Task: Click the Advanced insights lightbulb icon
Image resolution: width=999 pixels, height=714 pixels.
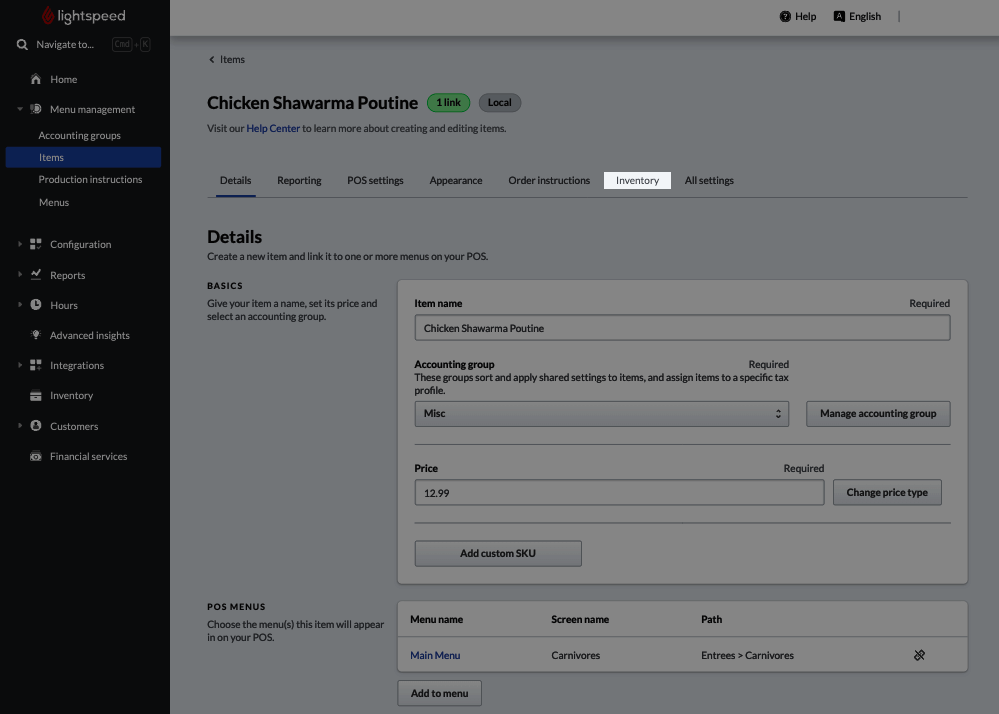Action: pos(36,334)
